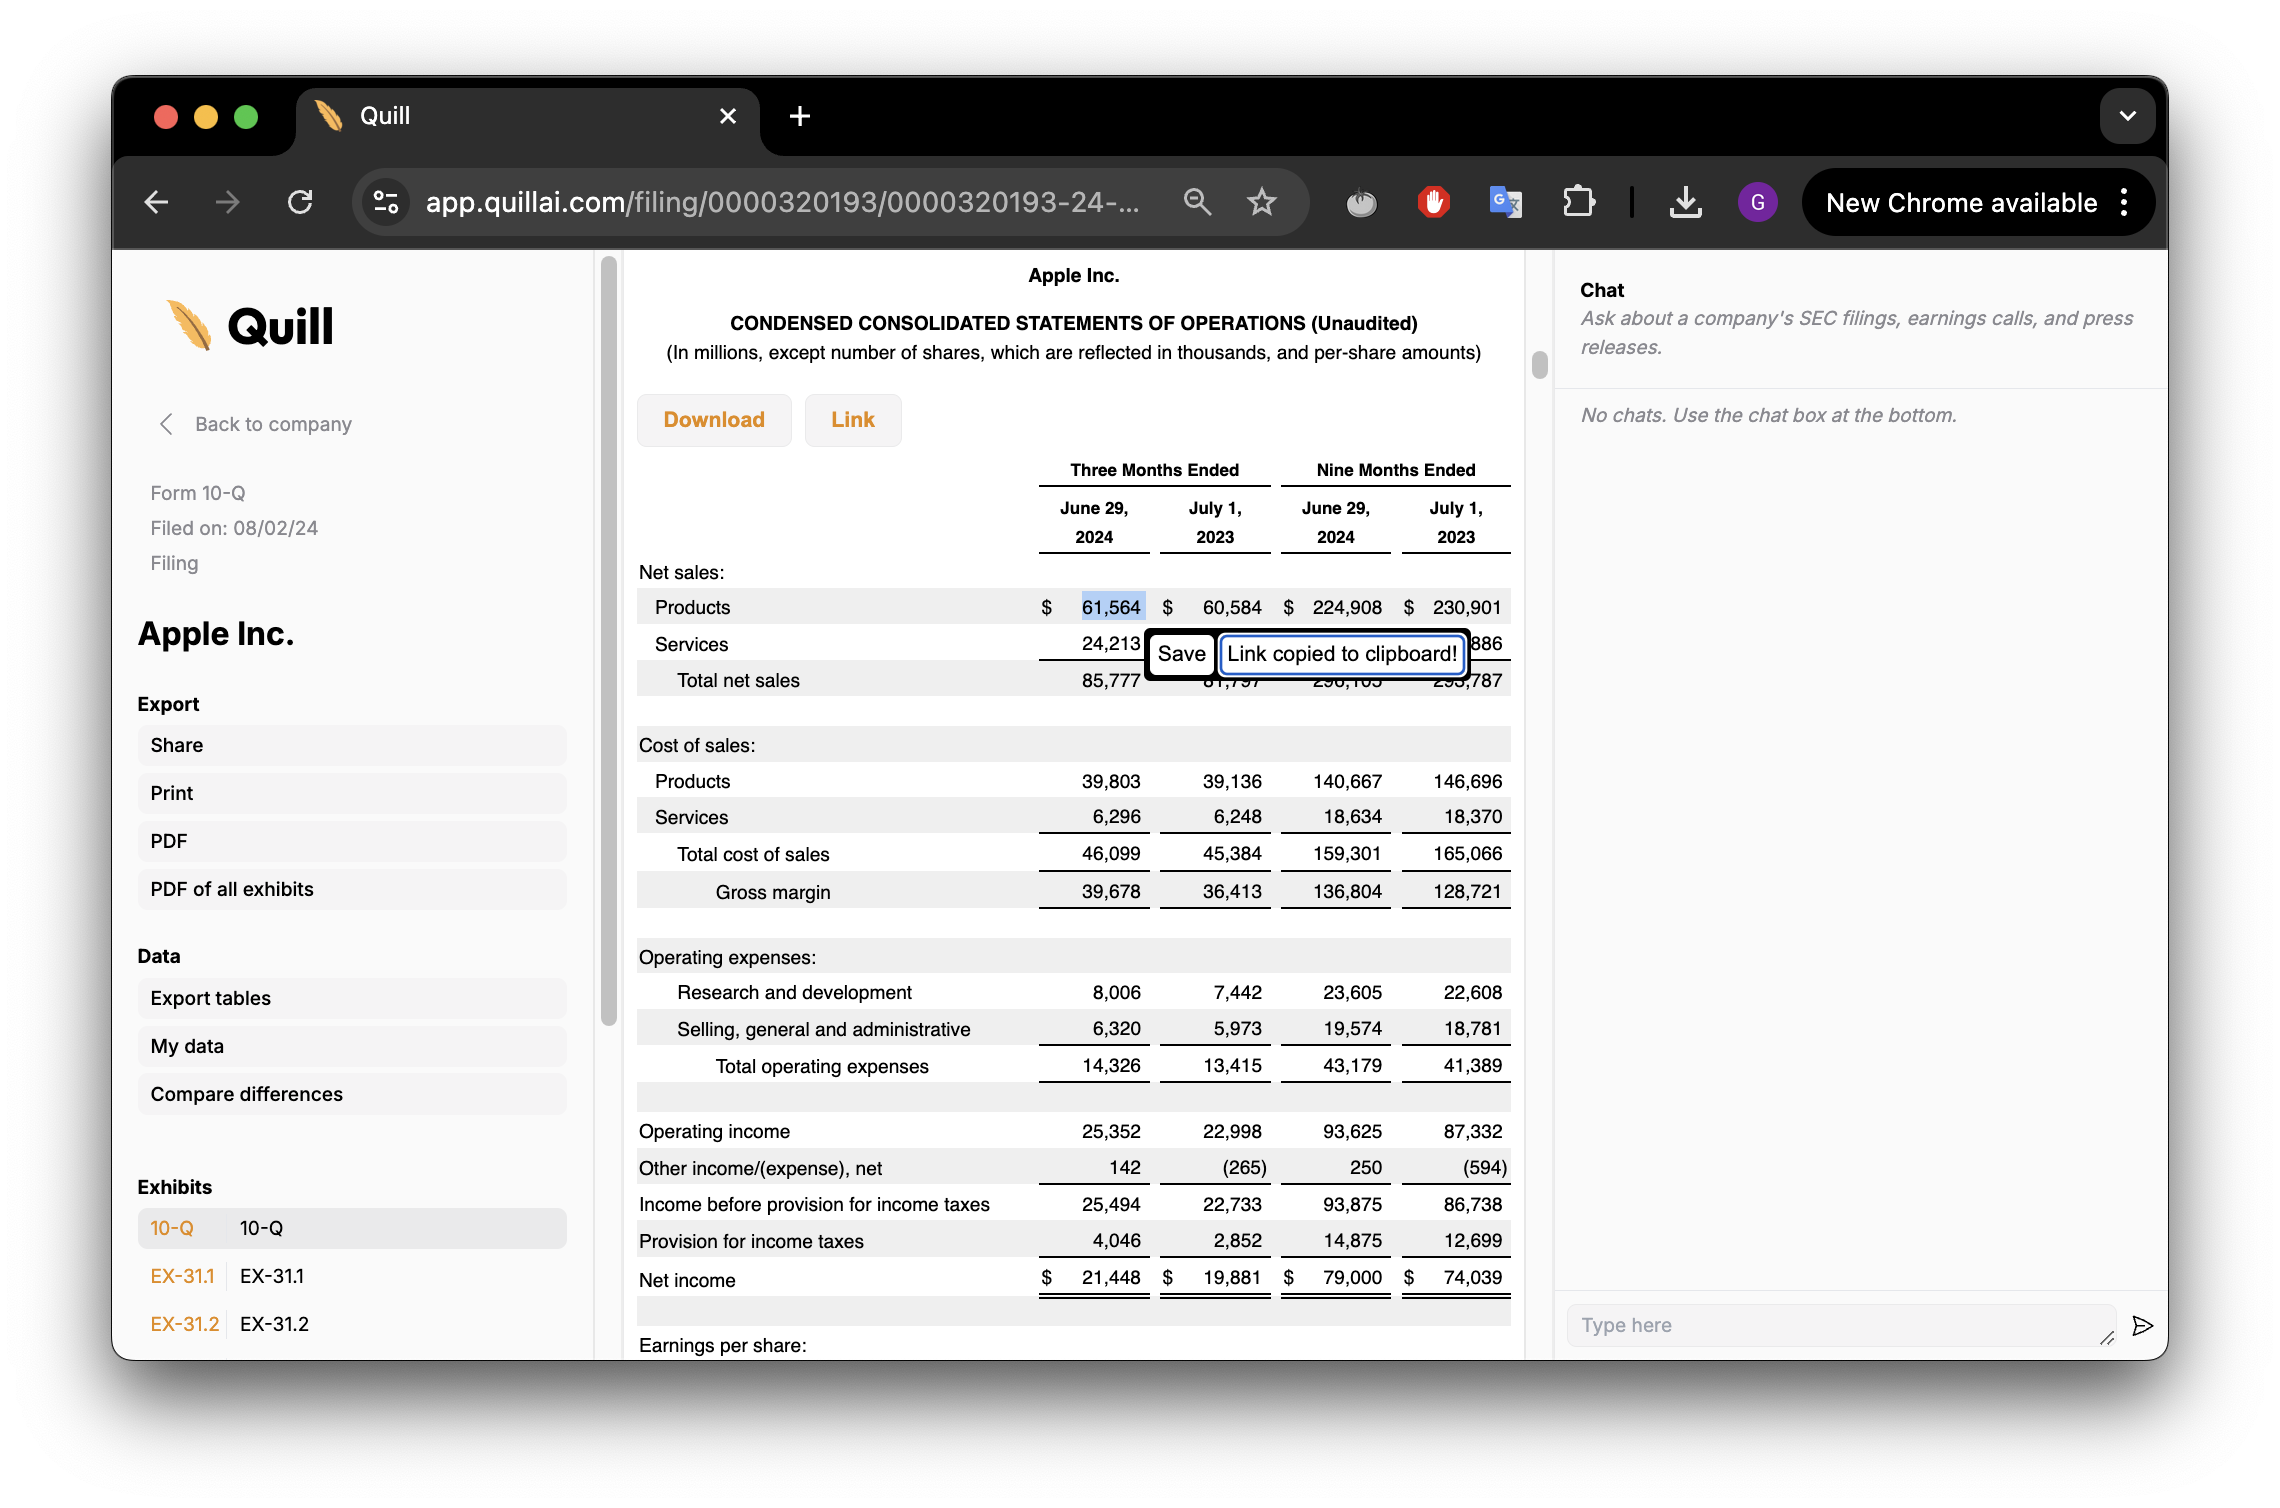The width and height of the screenshot is (2280, 1508).
Task: Click Other income/(expense), net label
Action: pyautogui.click(x=760, y=1169)
